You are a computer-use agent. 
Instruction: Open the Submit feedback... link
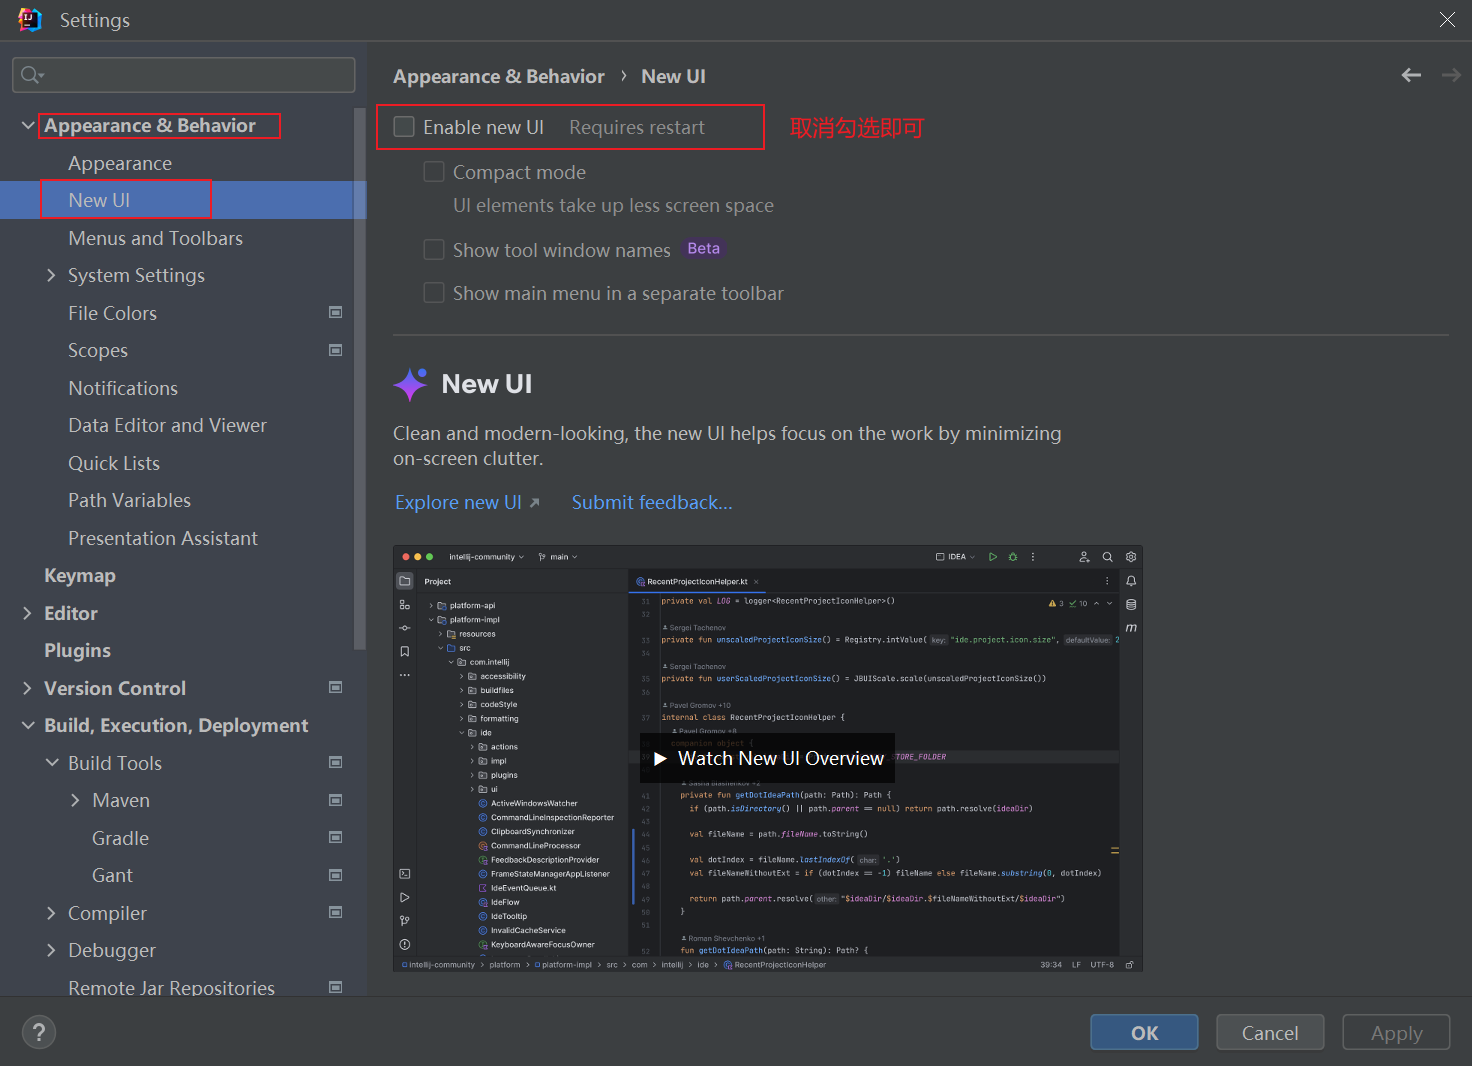coord(652,502)
